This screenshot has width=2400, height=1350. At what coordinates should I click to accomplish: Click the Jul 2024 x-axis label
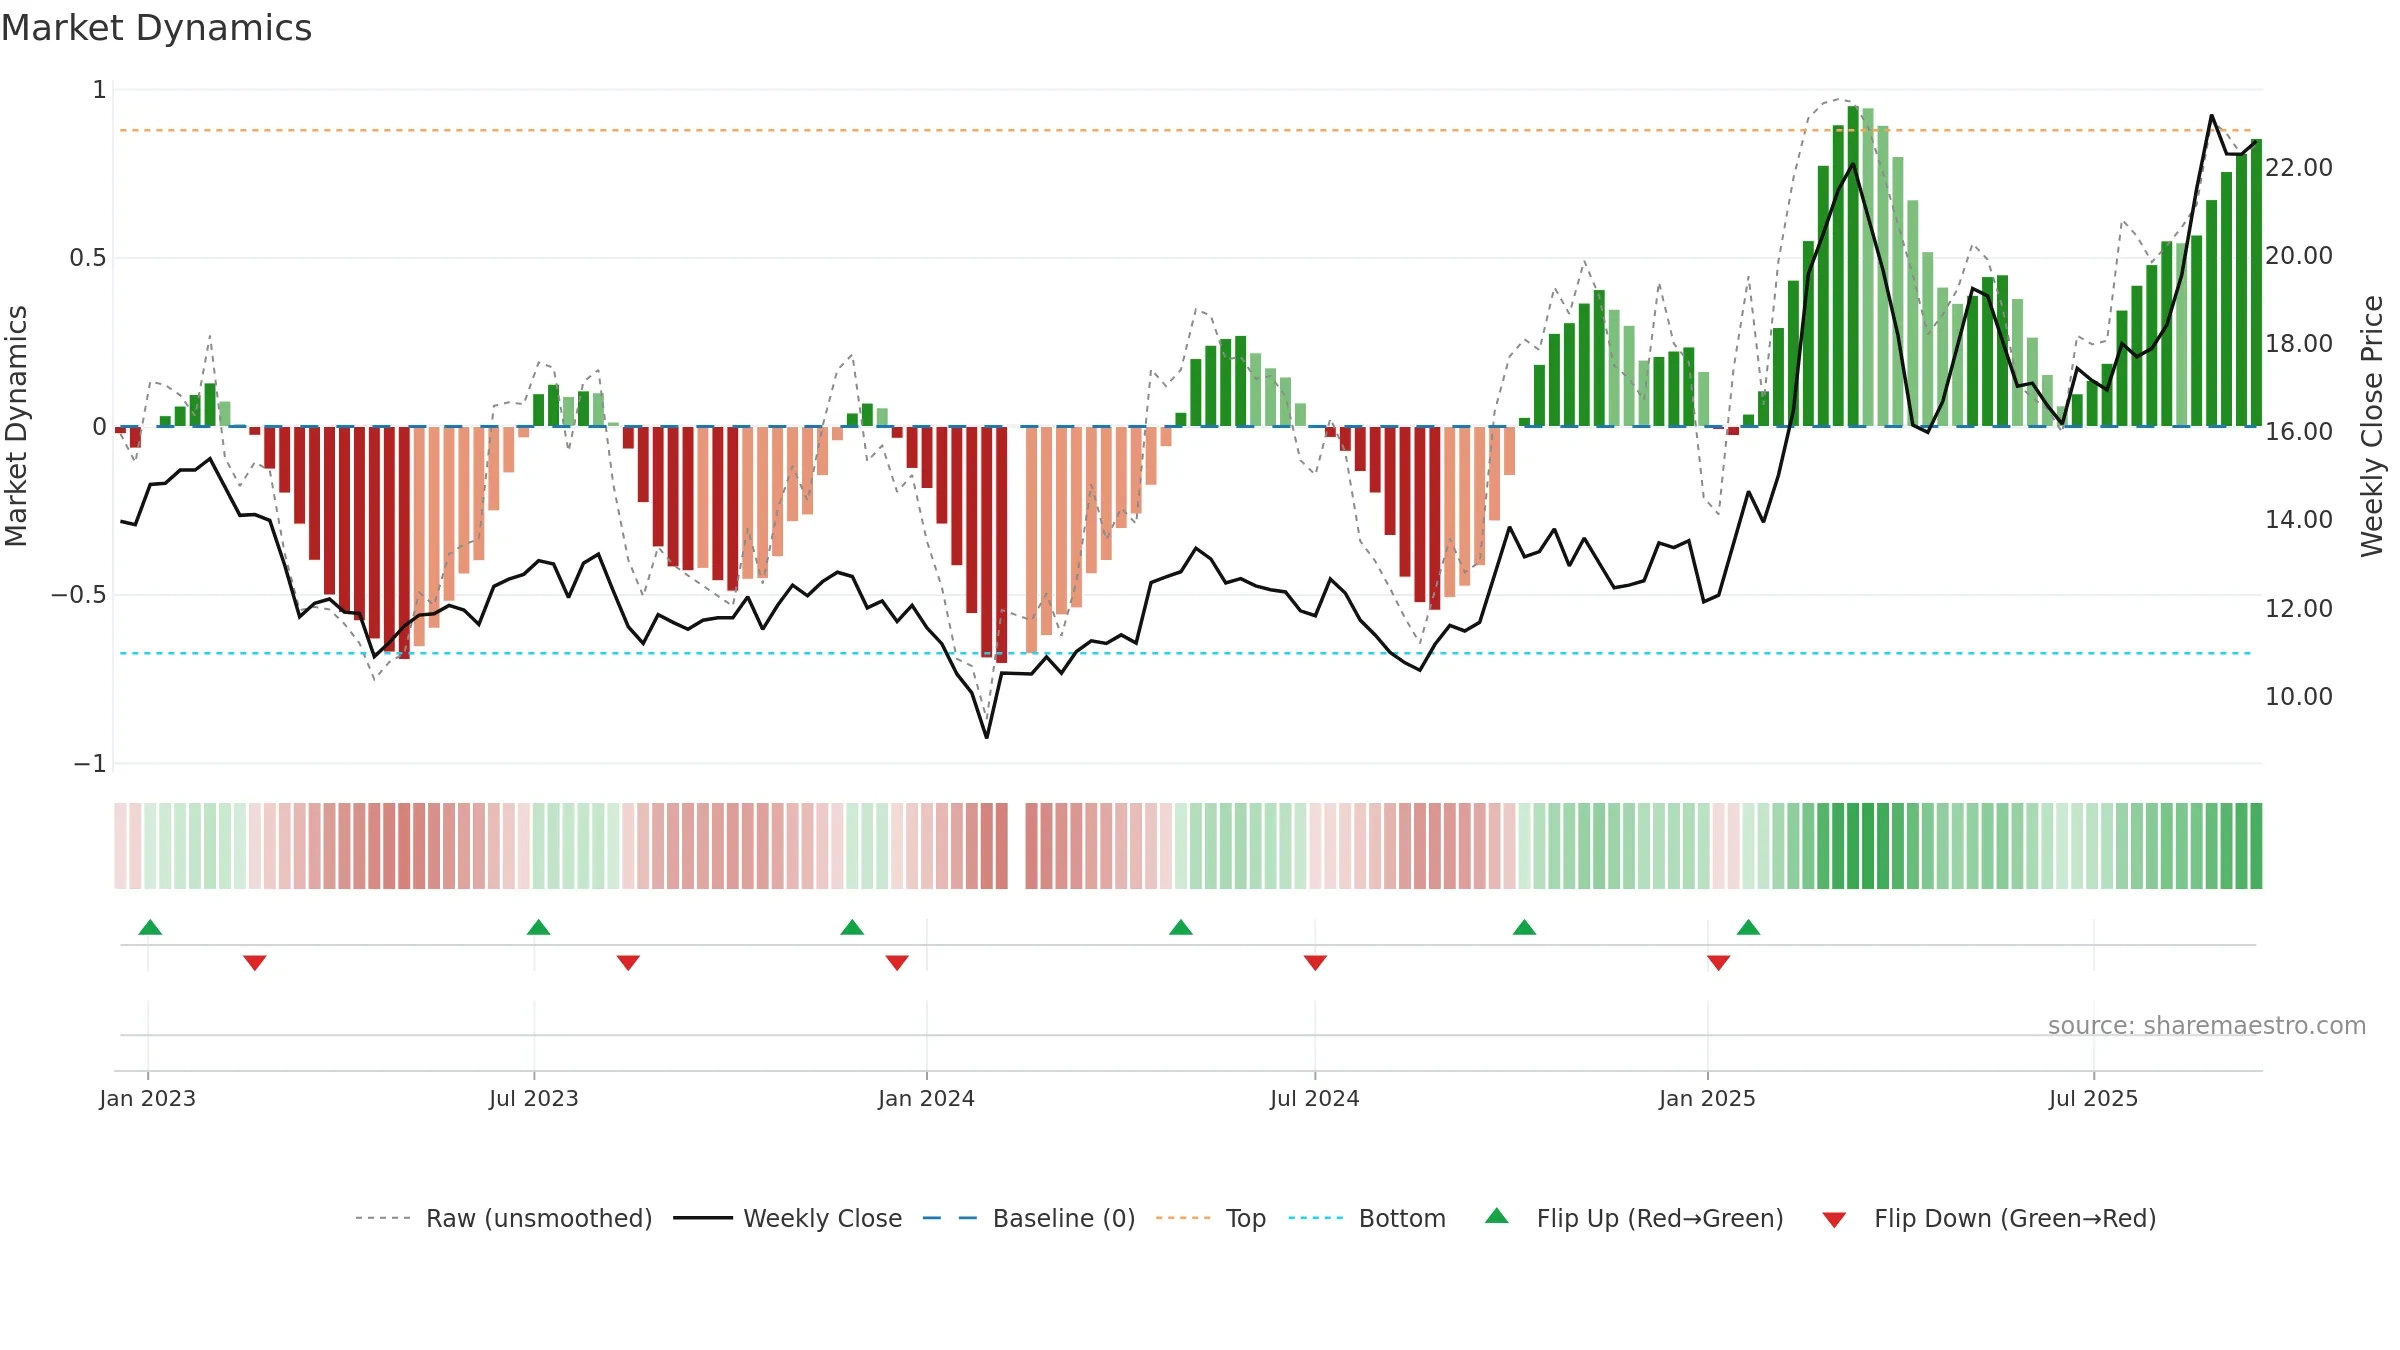[x=1315, y=1098]
